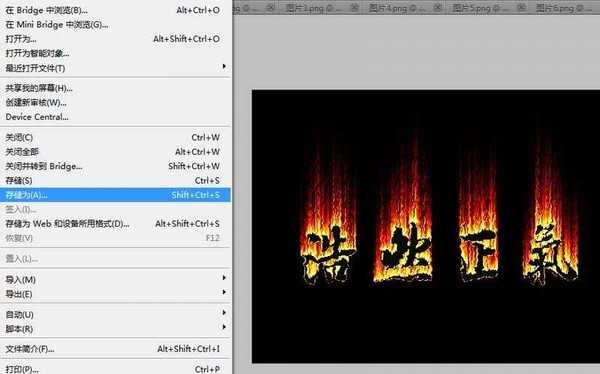The height and width of the screenshot is (374, 600).
Task: Select 关闭并转到 Bridge... entry
Action: (115, 167)
